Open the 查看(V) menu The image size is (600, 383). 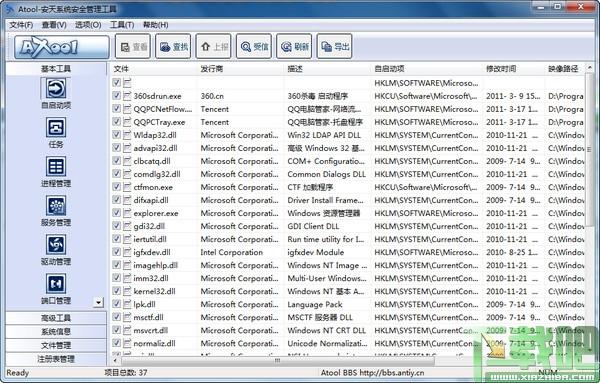(54, 25)
